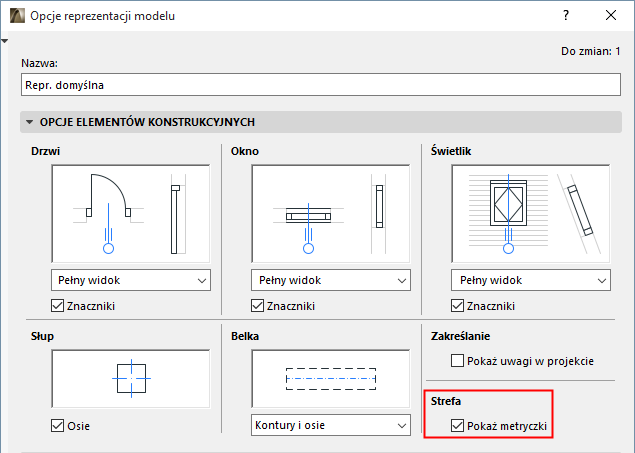Collapse Opcje elementów konstrukcyjnych section
Viewport: 635px width, 453px height.
point(28,122)
